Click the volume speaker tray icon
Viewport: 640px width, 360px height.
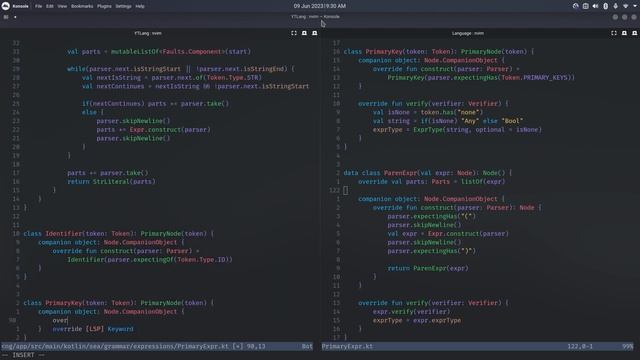click(596, 6)
